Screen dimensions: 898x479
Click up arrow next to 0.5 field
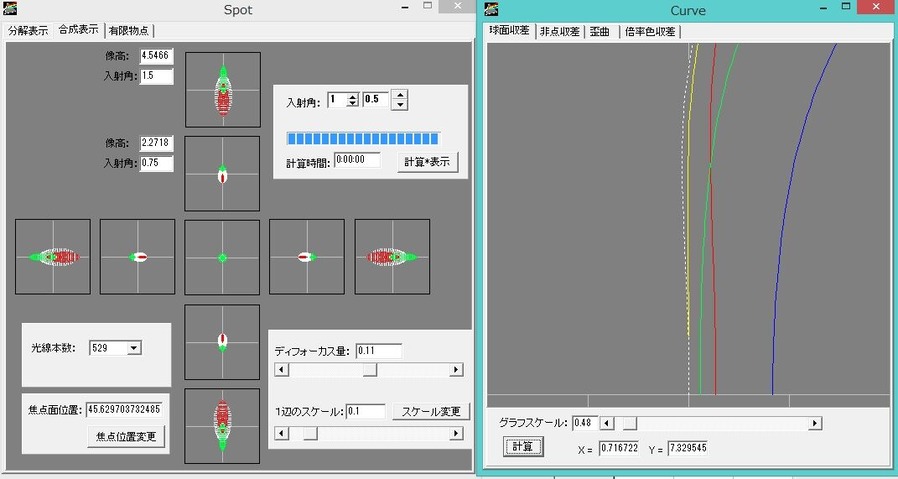tap(400, 95)
